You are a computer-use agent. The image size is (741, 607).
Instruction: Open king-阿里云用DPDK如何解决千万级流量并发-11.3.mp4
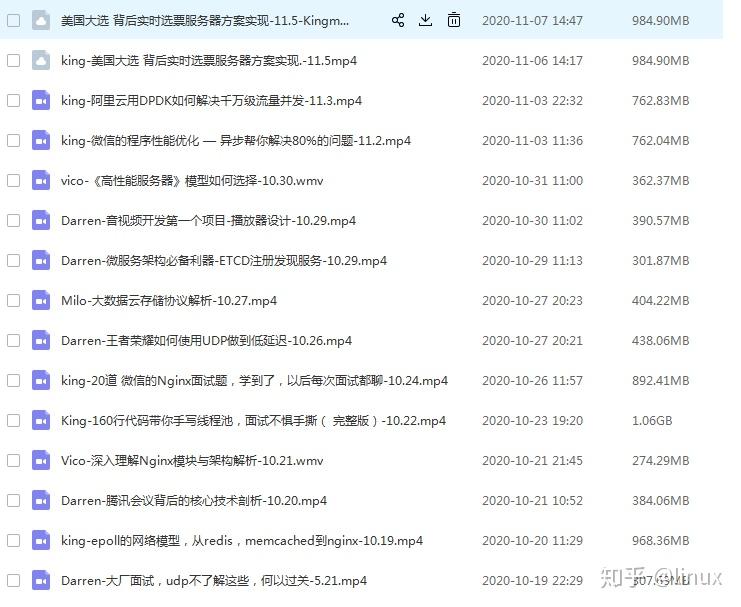tap(211, 101)
